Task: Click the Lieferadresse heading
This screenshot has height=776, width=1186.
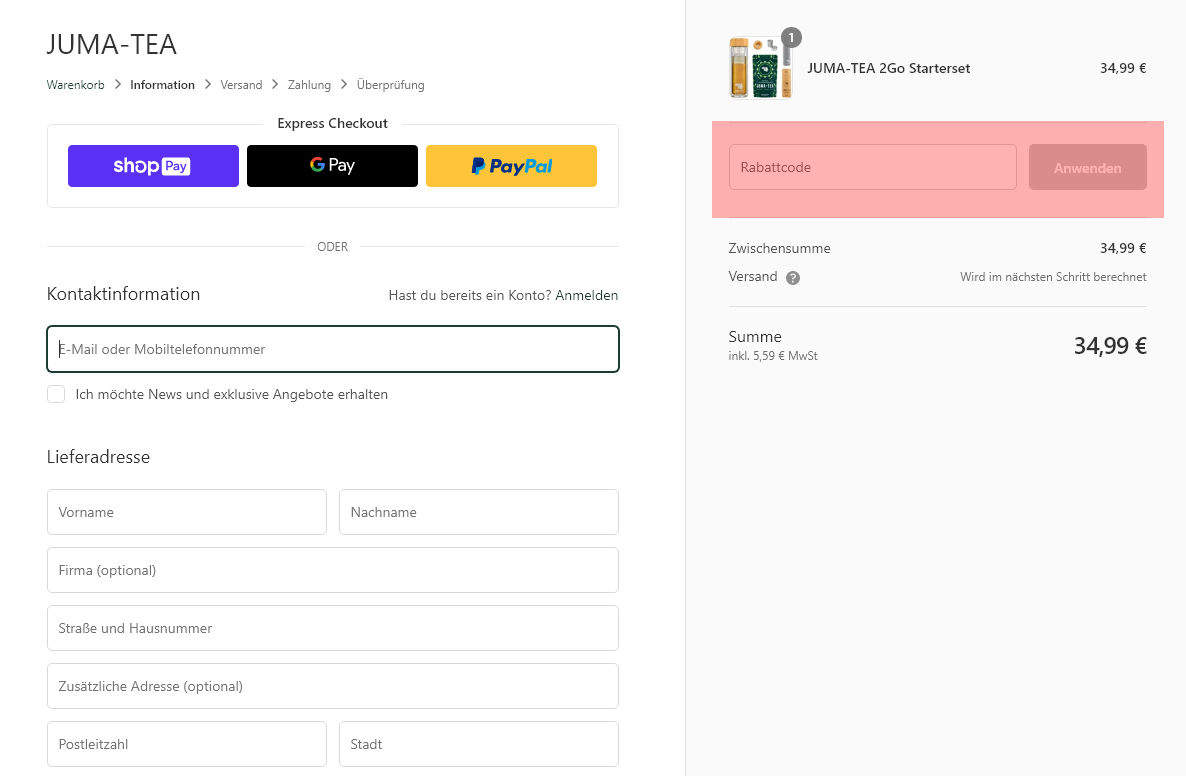Action: pyautogui.click(x=98, y=457)
